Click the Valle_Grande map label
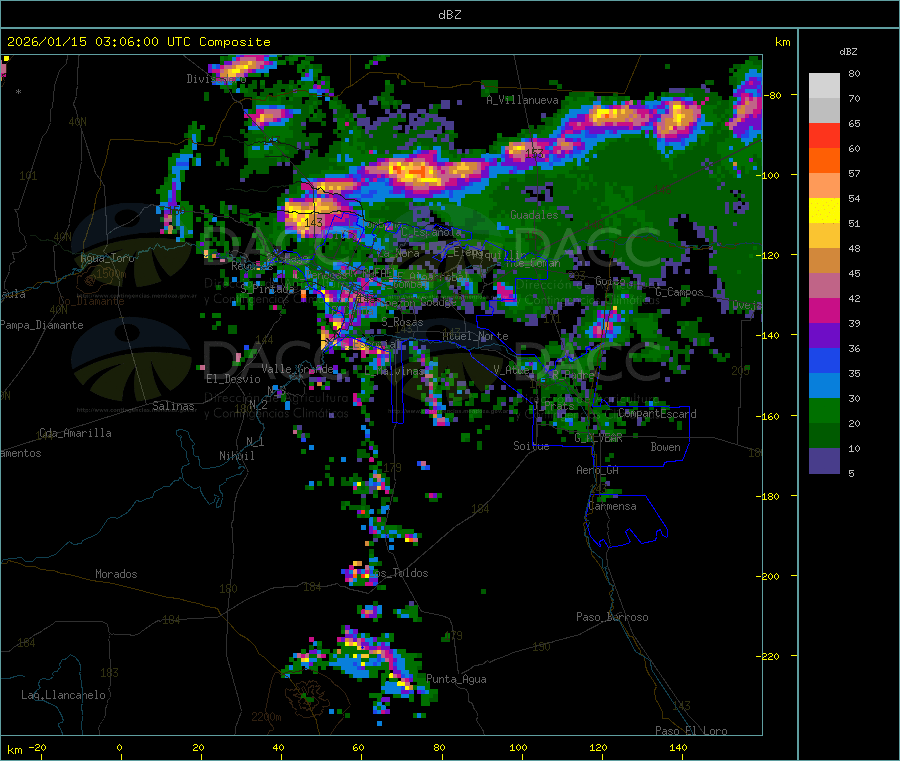The height and width of the screenshot is (761, 900). pos(298,369)
